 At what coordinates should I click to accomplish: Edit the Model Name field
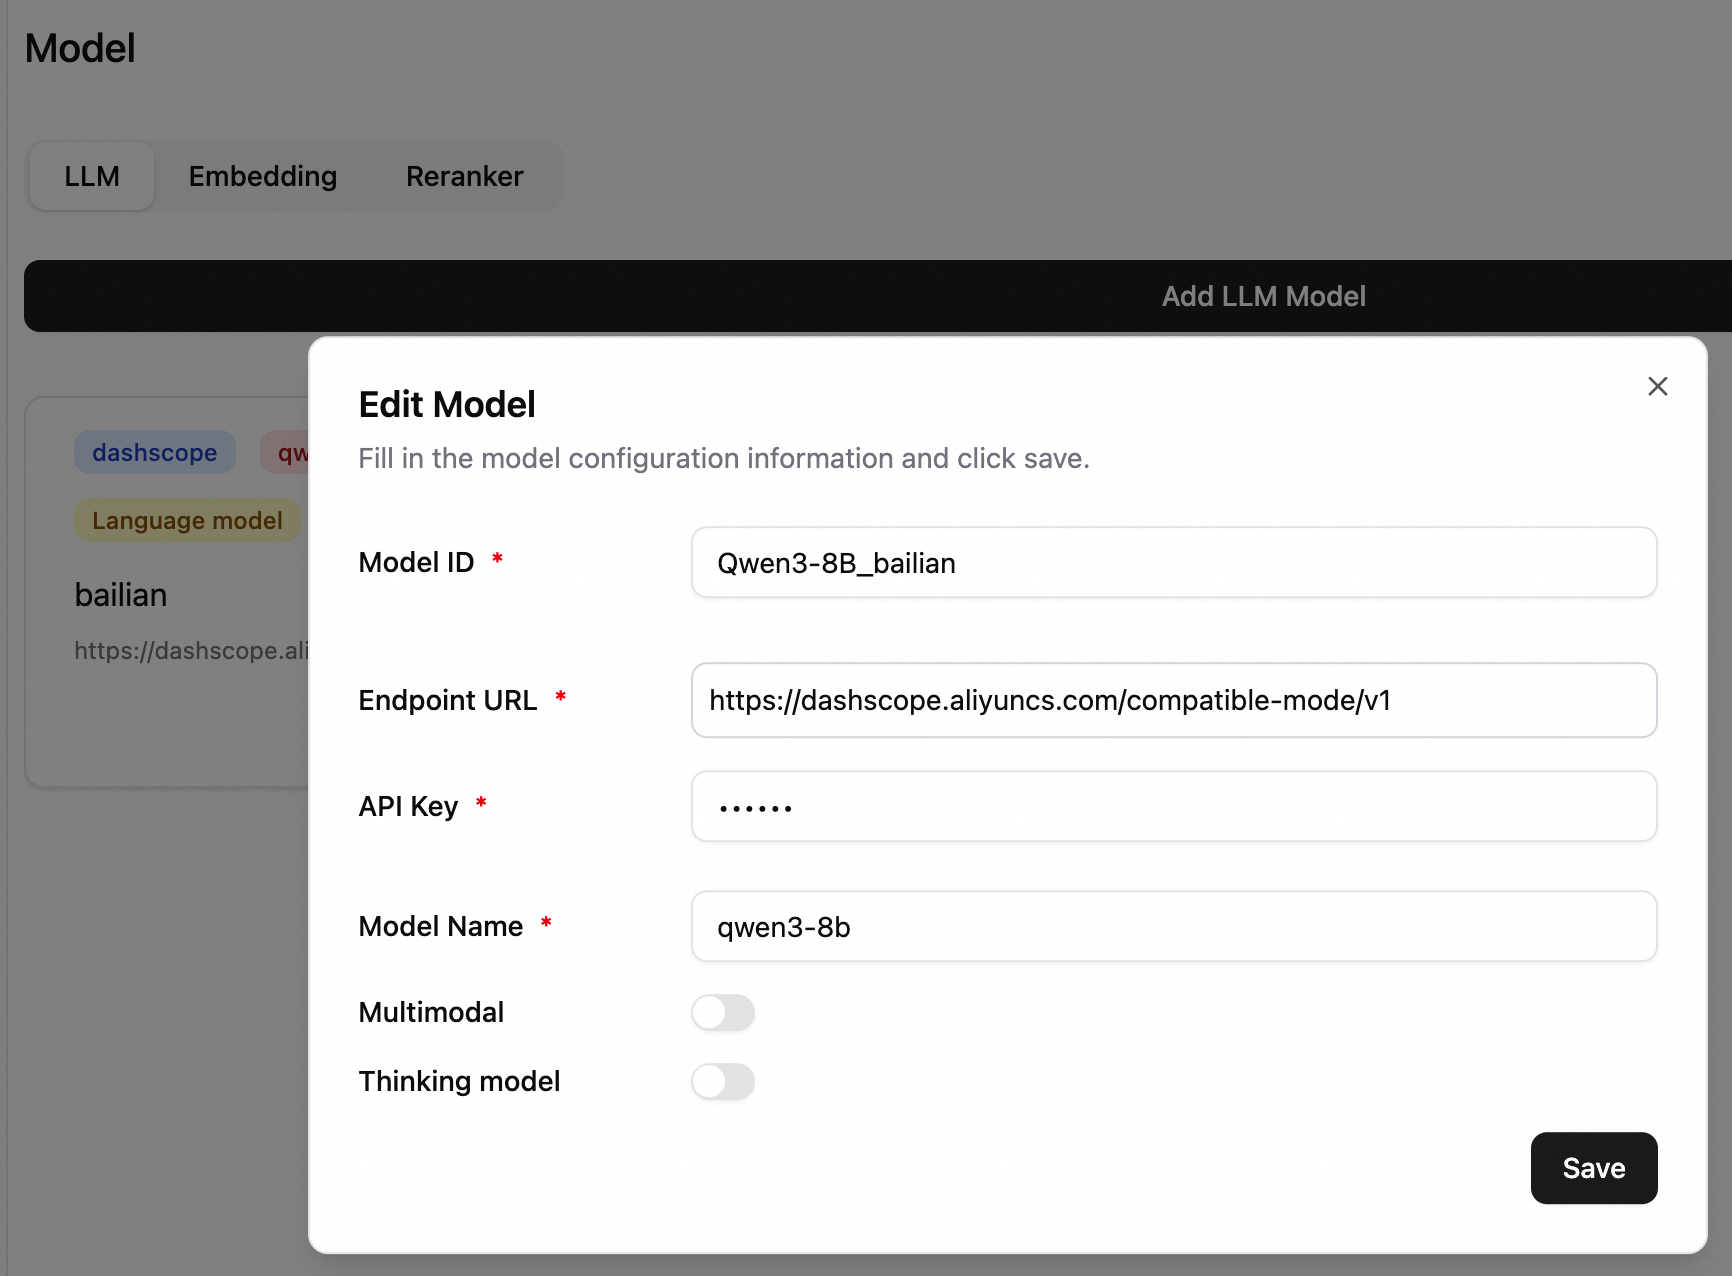pyautogui.click(x=1173, y=927)
